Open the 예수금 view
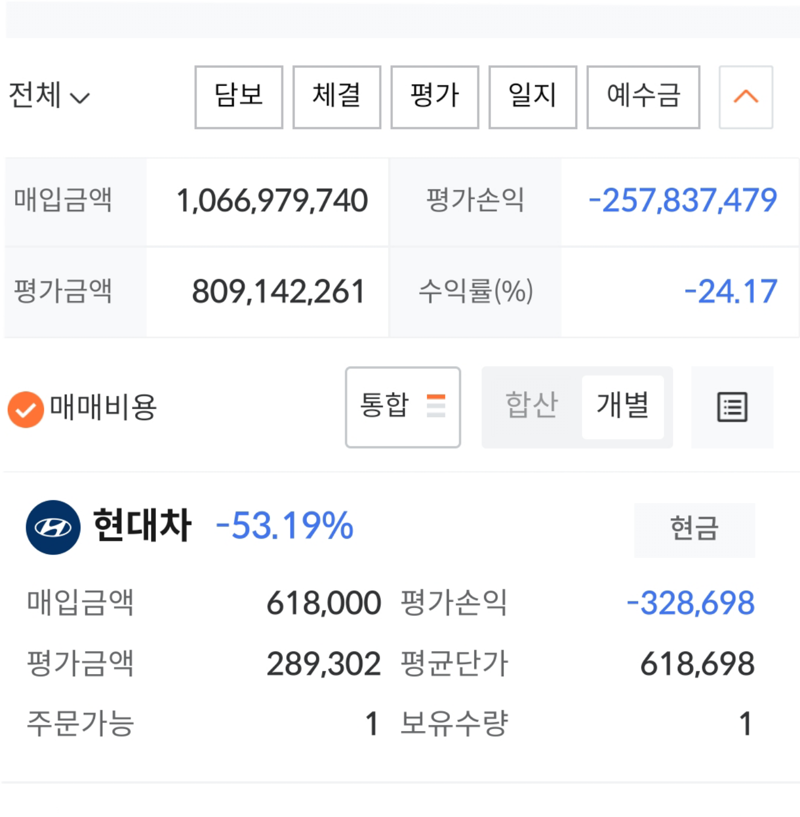Image resolution: width=800 pixels, height=817 pixels. (x=643, y=97)
